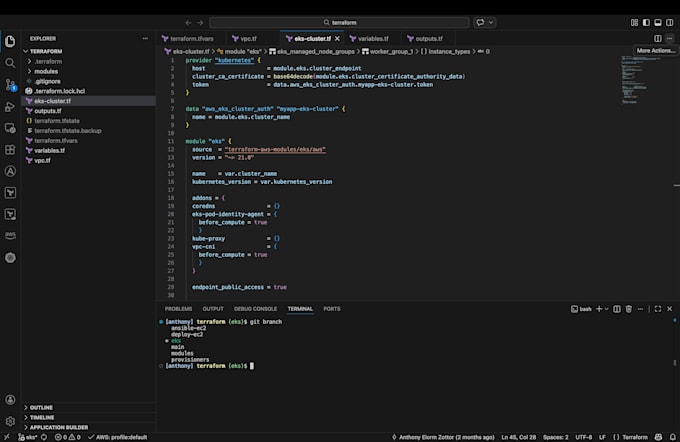Go forward with the navigation arrow
This screenshot has height=442, width=680.
pos(200,23)
